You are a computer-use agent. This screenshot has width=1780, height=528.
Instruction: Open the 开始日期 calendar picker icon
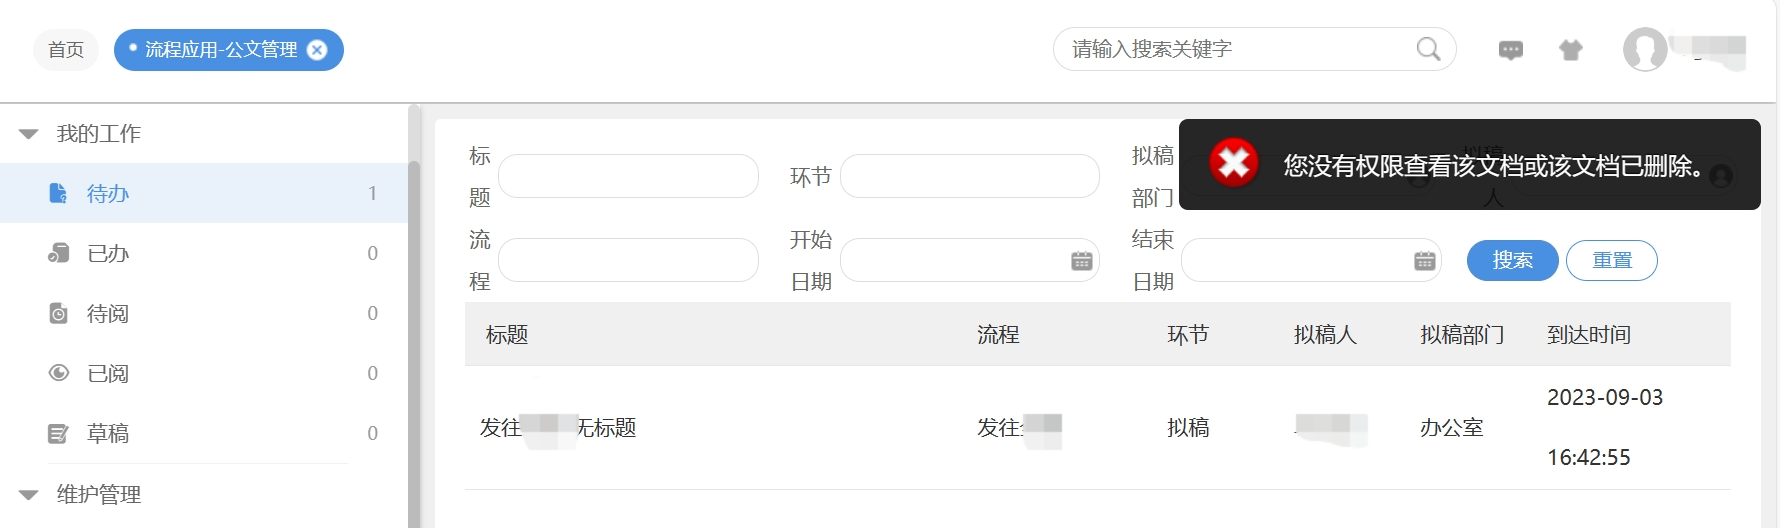click(x=1082, y=261)
